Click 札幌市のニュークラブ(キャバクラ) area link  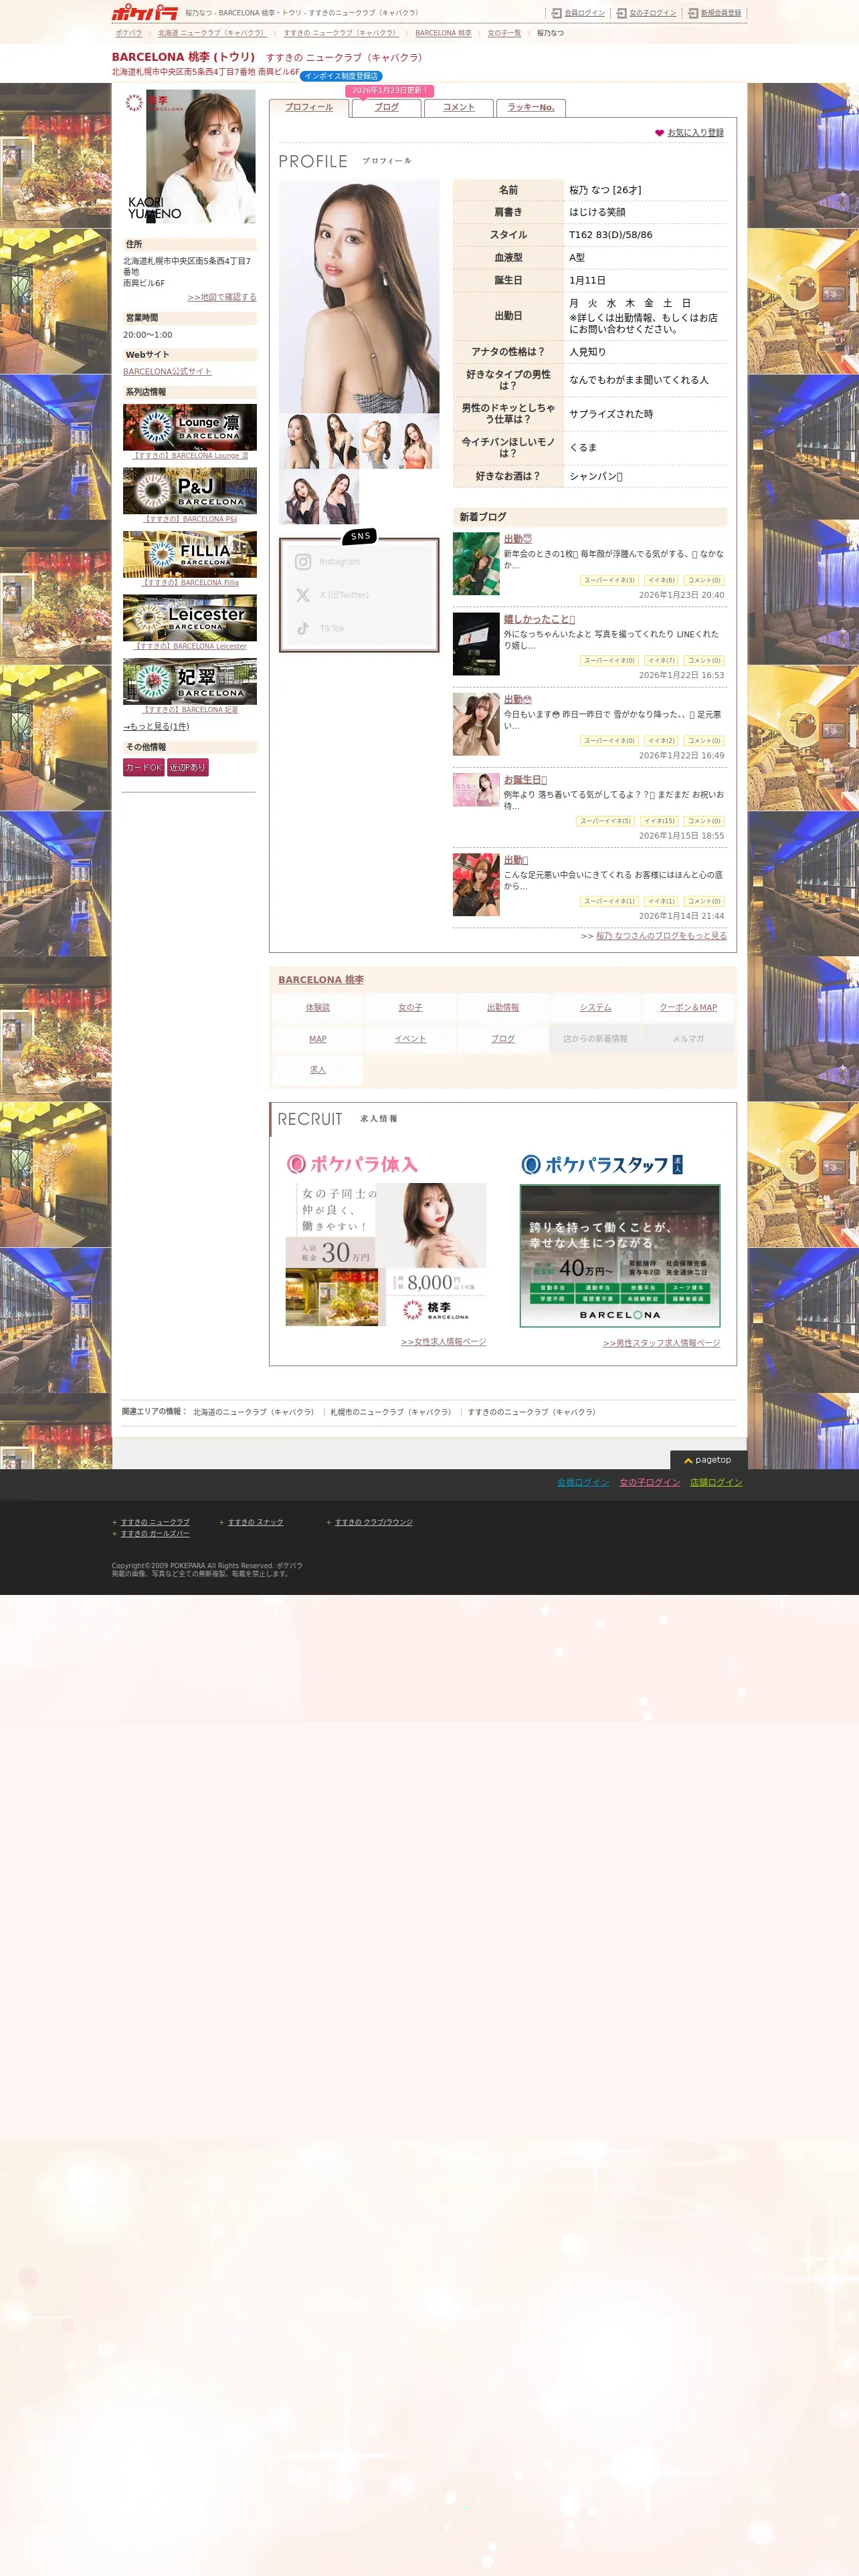click(391, 1413)
